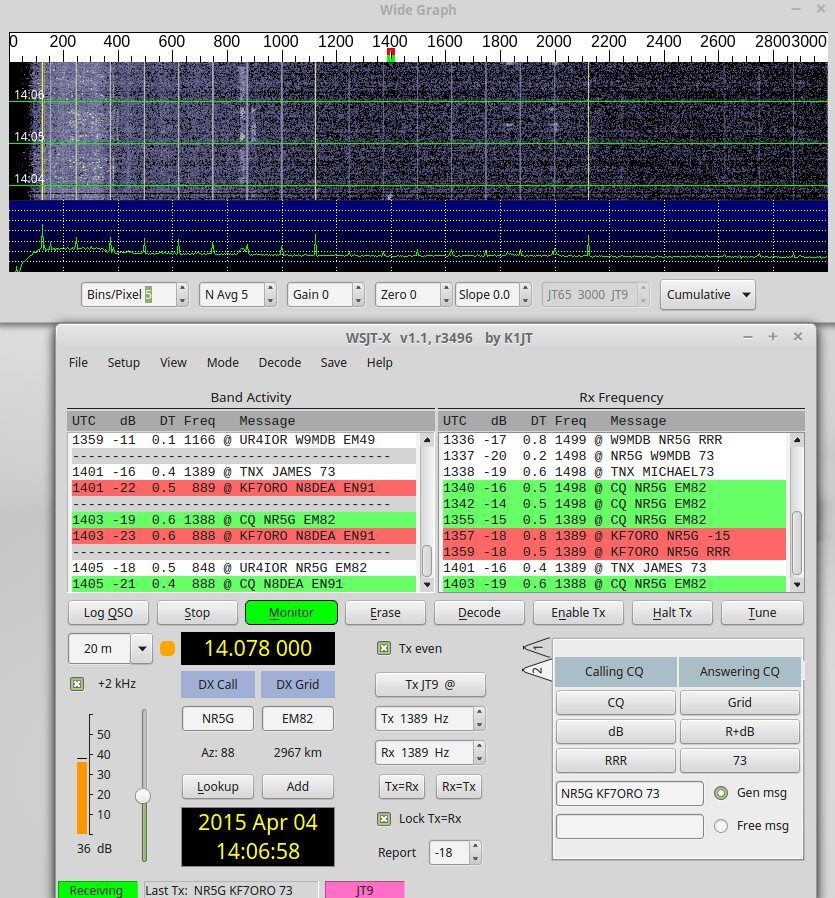The height and width of the screenshot is (898, 835).
Task: Select the Free msg radio button
Action: (721, 826)
